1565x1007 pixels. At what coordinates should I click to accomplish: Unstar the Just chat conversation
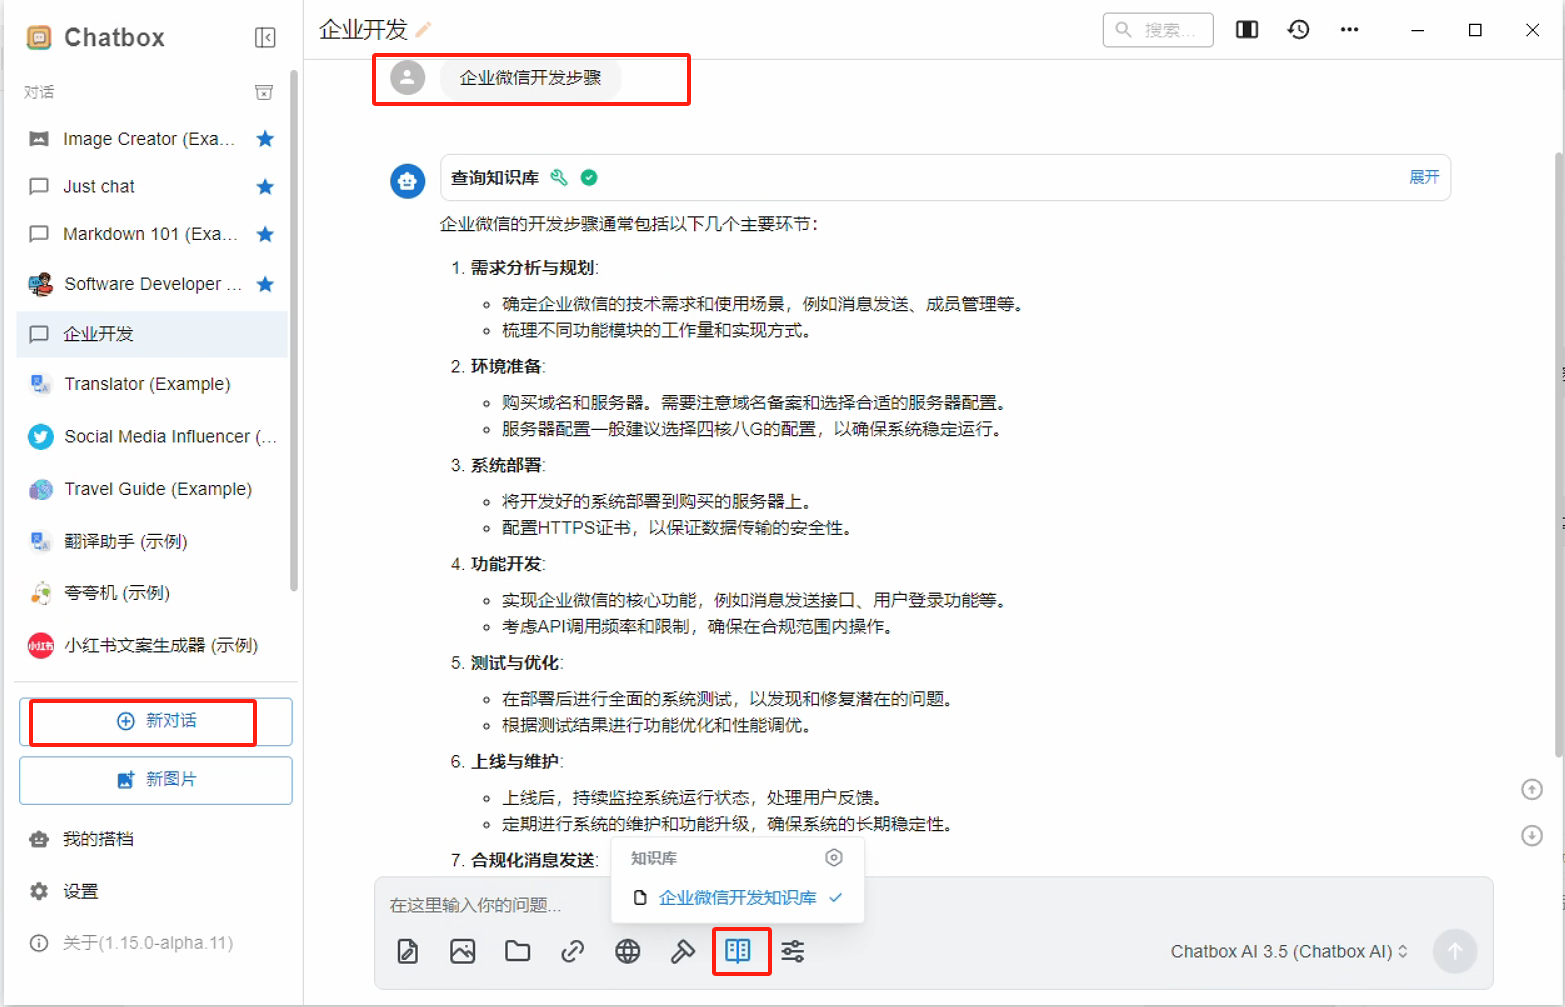(265, 187)
